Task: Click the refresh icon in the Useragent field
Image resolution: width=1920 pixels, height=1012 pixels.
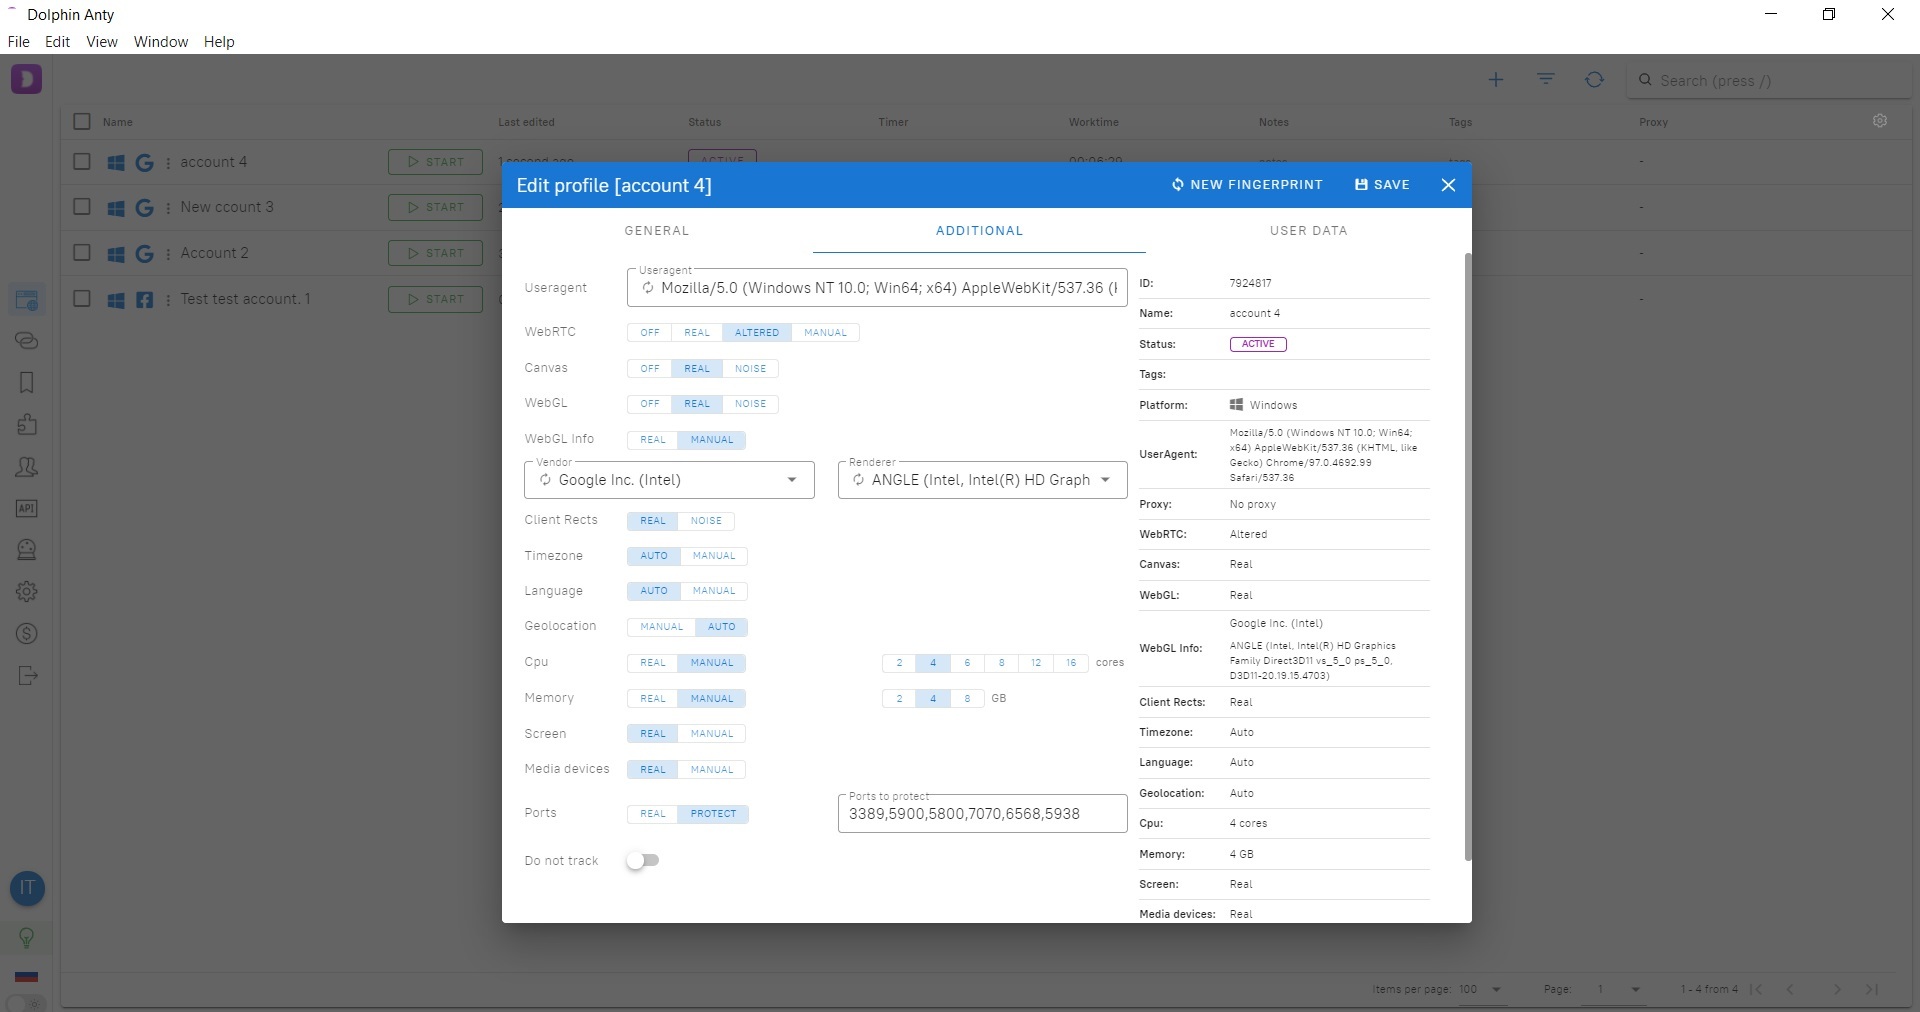Action: tap(648, 288)
